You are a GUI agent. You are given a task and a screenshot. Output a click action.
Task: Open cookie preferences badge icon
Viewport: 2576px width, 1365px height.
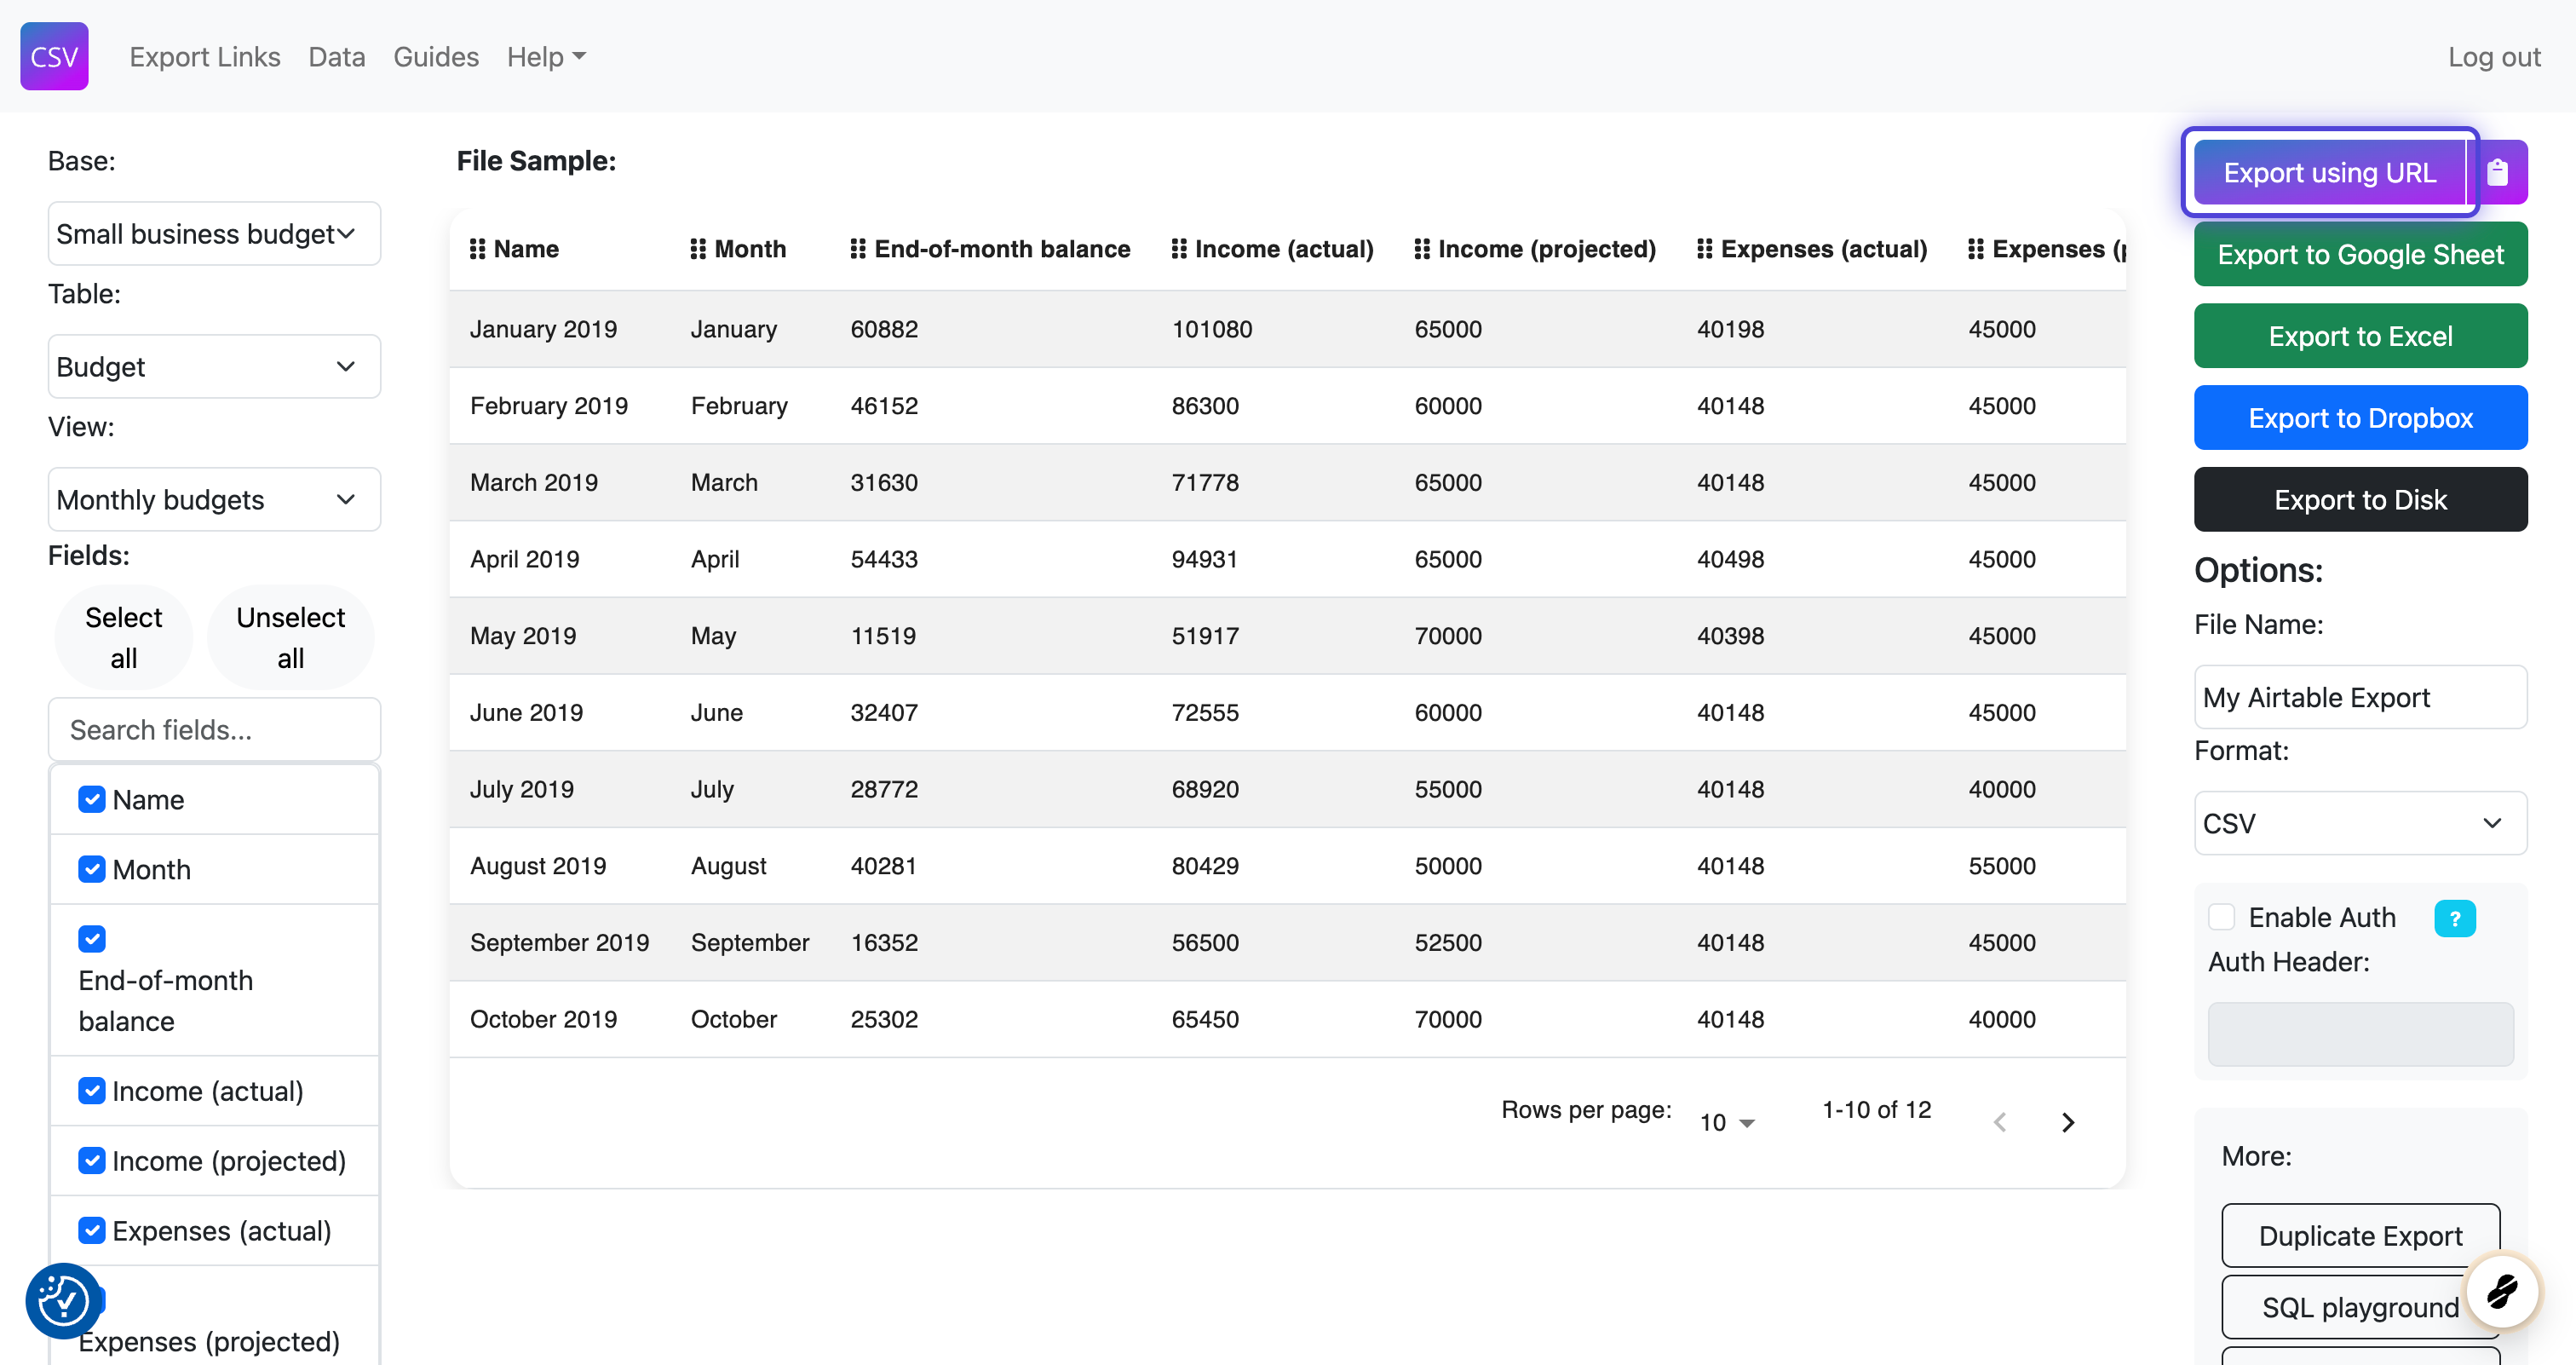(63, 1300)
